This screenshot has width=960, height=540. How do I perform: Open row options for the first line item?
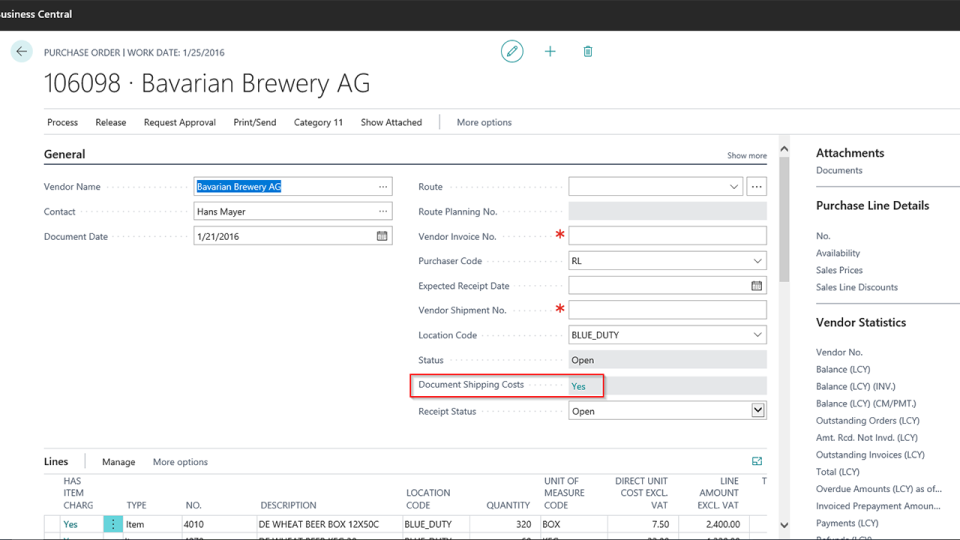pos(113,524)
